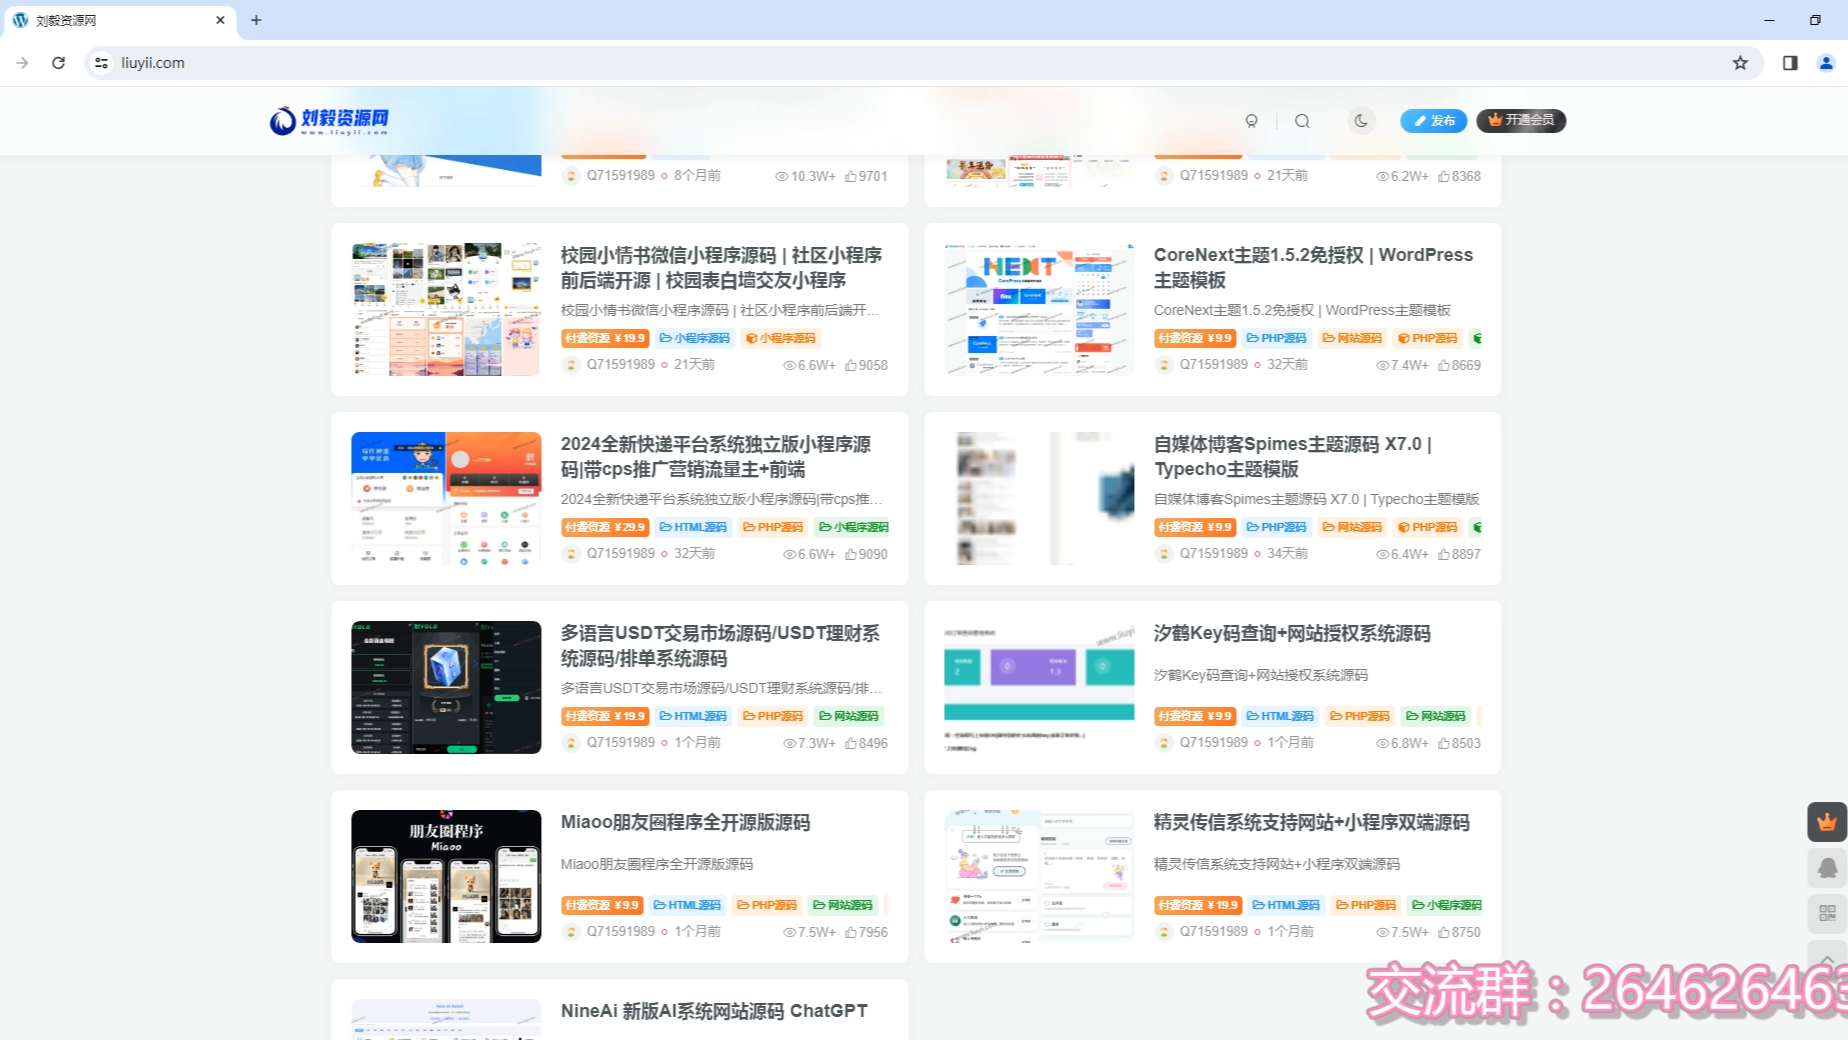Close the 刘毅资源网 browser tab
Viewport: 1848px width, 1040px height.
[x=220, y=20]
